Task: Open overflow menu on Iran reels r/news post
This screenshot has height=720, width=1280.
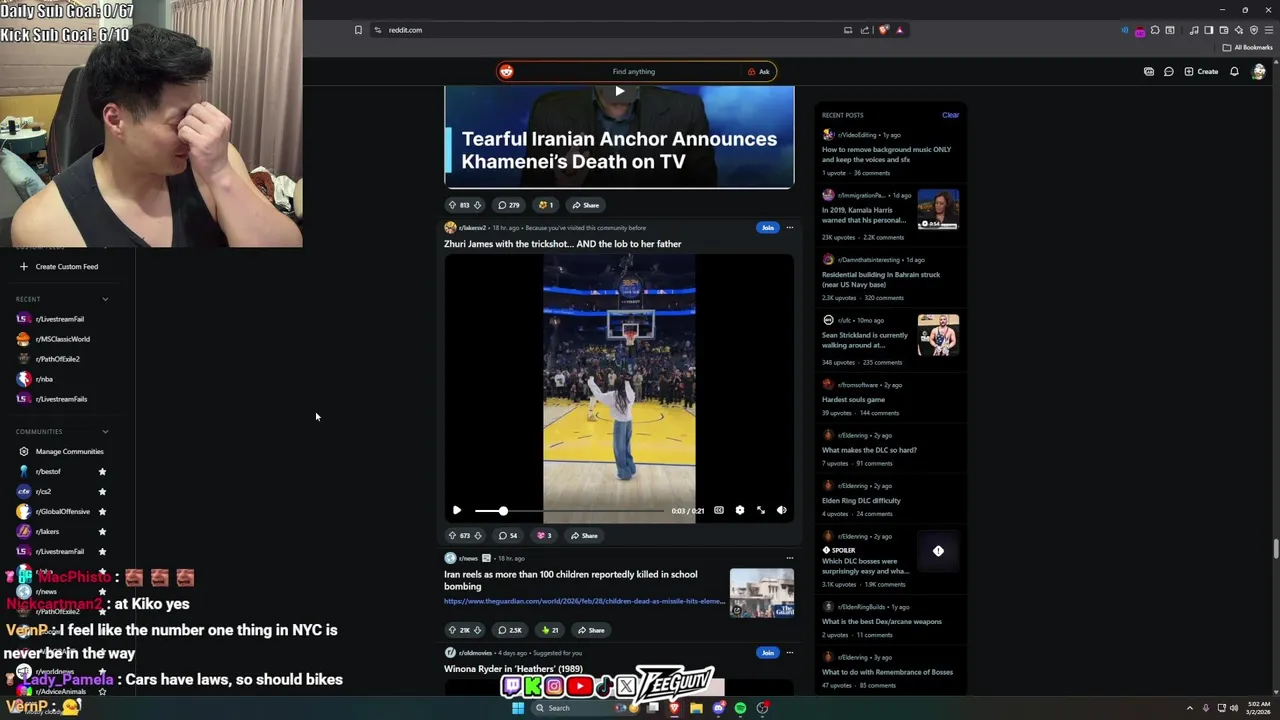Action: pyautogui.click(x=789, y=558)
